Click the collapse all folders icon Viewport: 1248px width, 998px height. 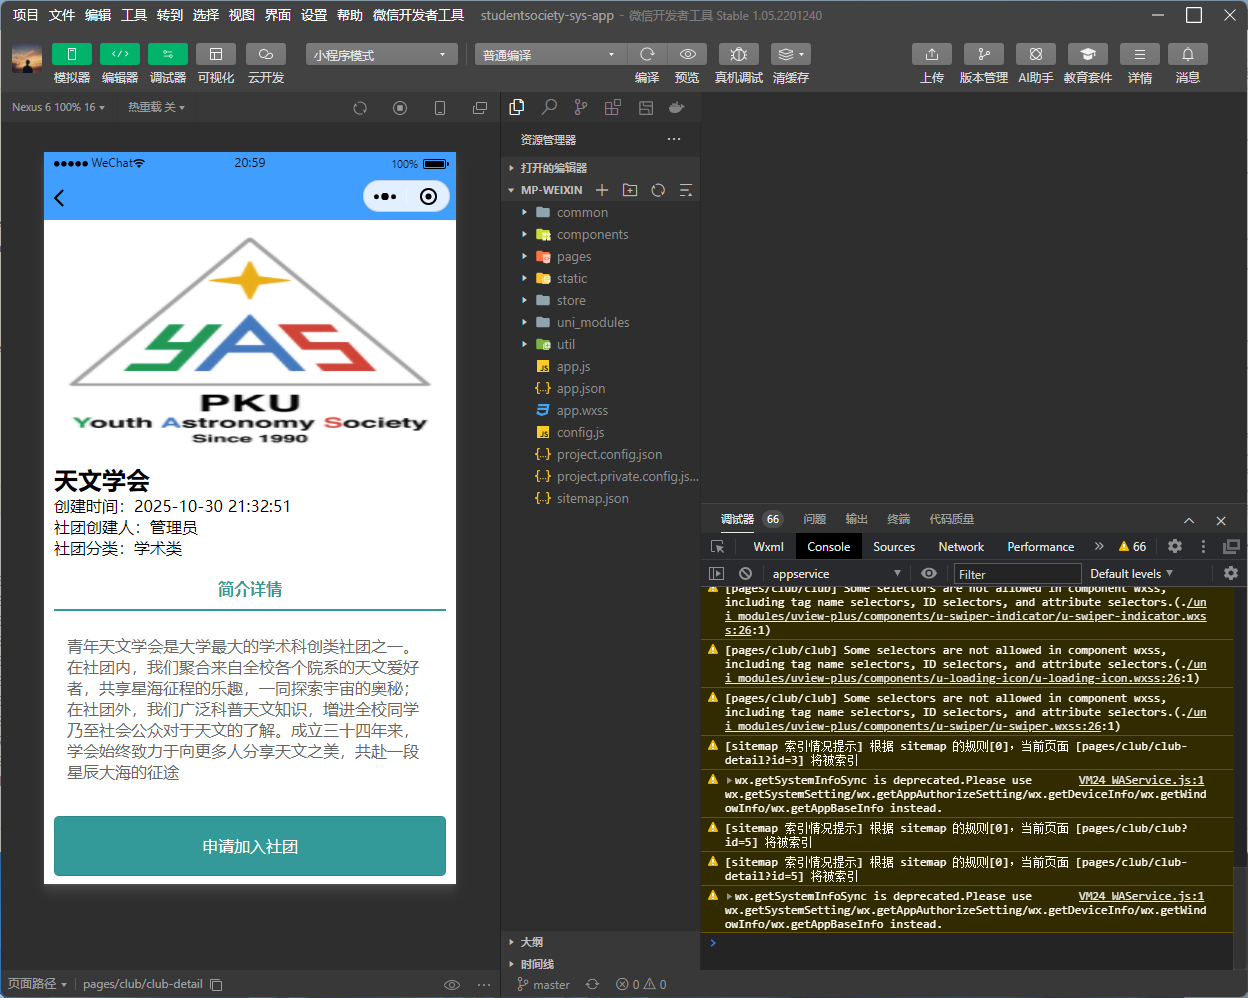pos(686,190)
